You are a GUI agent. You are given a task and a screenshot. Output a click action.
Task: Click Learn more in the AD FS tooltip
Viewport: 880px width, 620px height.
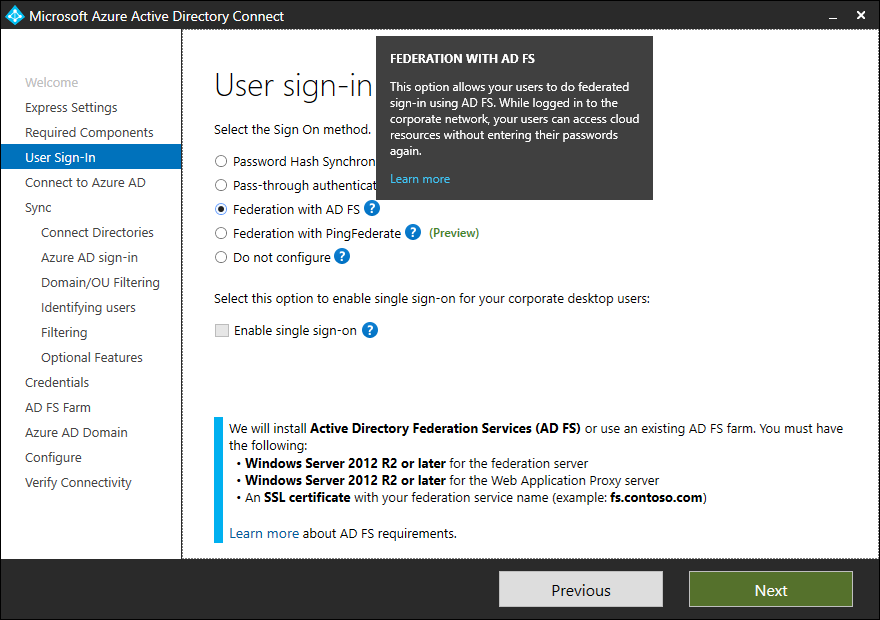click(x=420, y=178)
